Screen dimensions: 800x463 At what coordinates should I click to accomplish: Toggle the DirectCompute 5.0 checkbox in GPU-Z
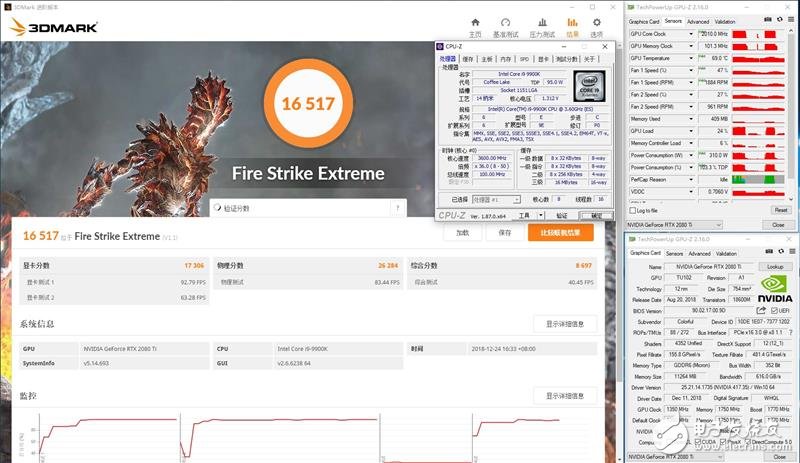pos(747,442)
